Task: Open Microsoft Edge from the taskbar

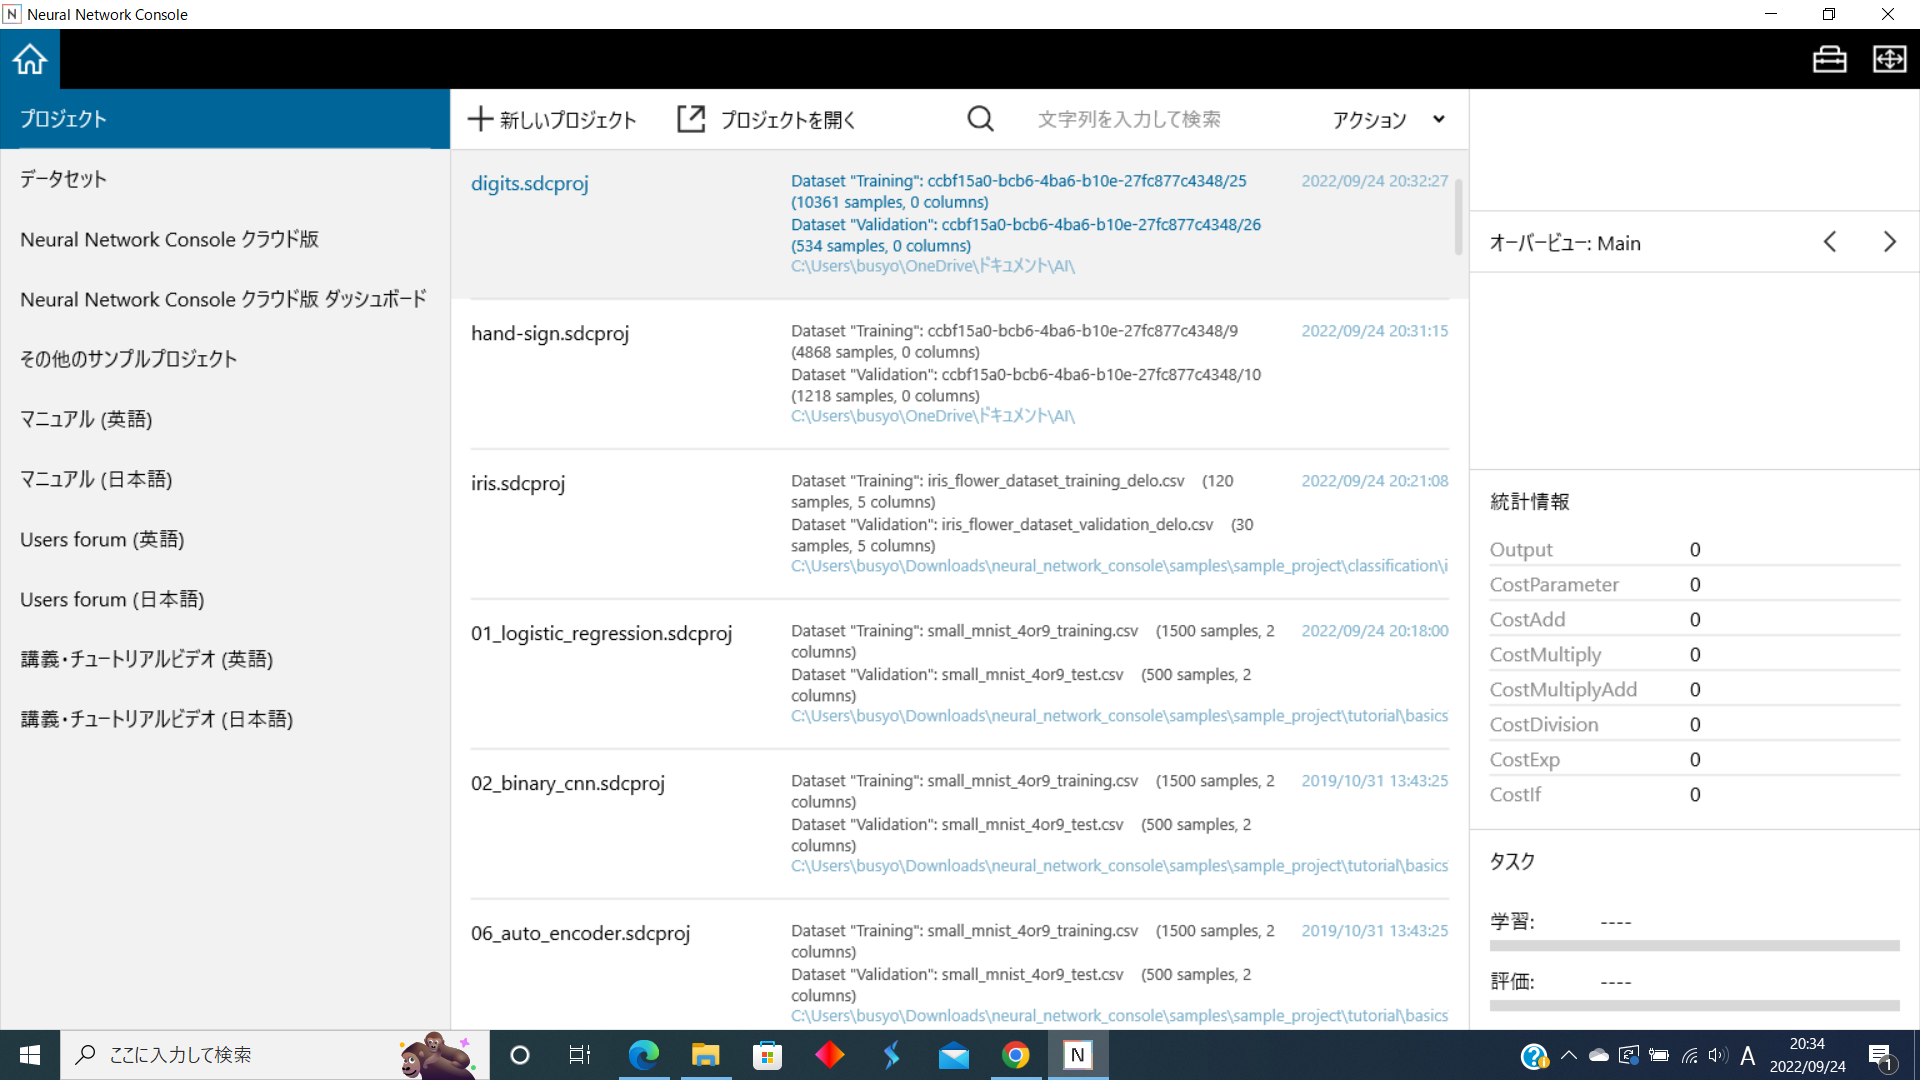Action: tap(643, 1055)
